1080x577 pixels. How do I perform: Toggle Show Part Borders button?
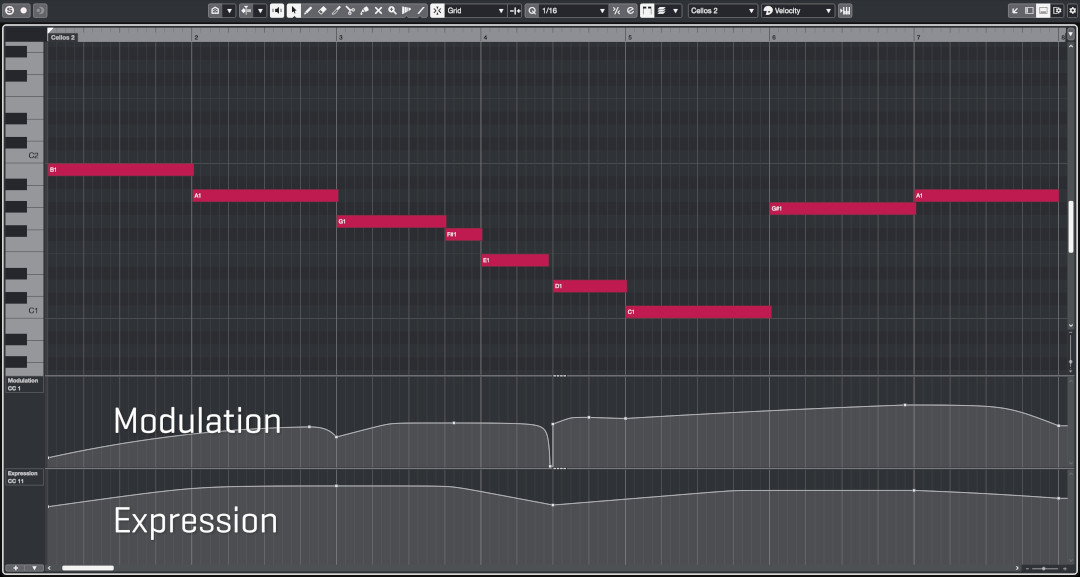(x=647, y=11)
